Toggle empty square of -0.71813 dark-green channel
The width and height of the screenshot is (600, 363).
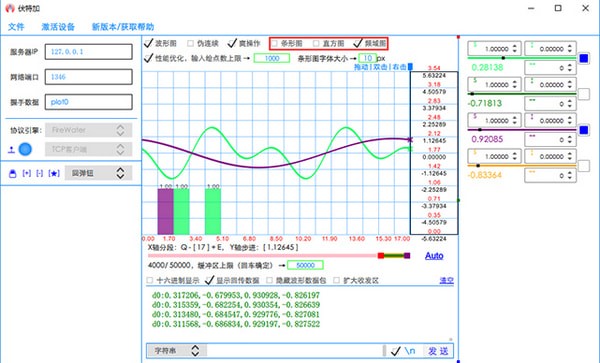pos(584,94)
